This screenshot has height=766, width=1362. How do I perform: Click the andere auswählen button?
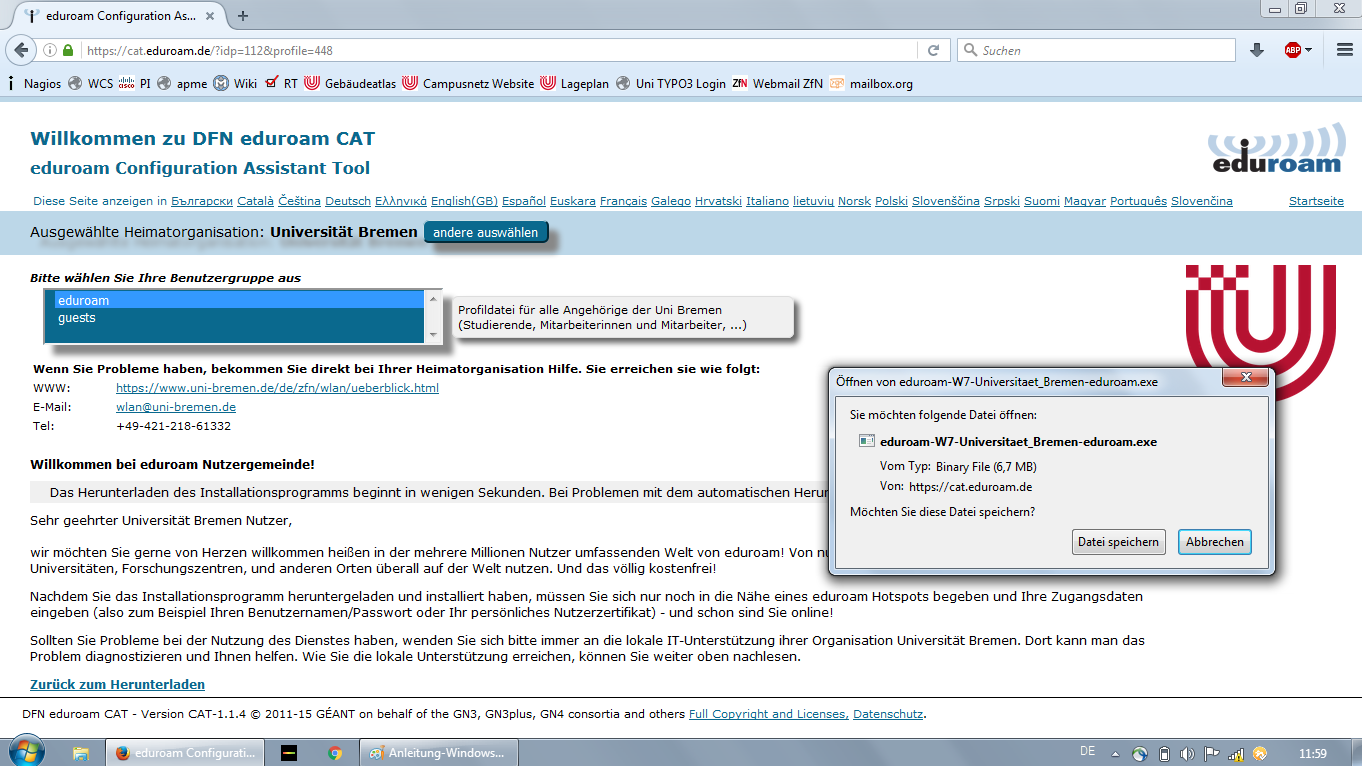(x=485, y=233)
